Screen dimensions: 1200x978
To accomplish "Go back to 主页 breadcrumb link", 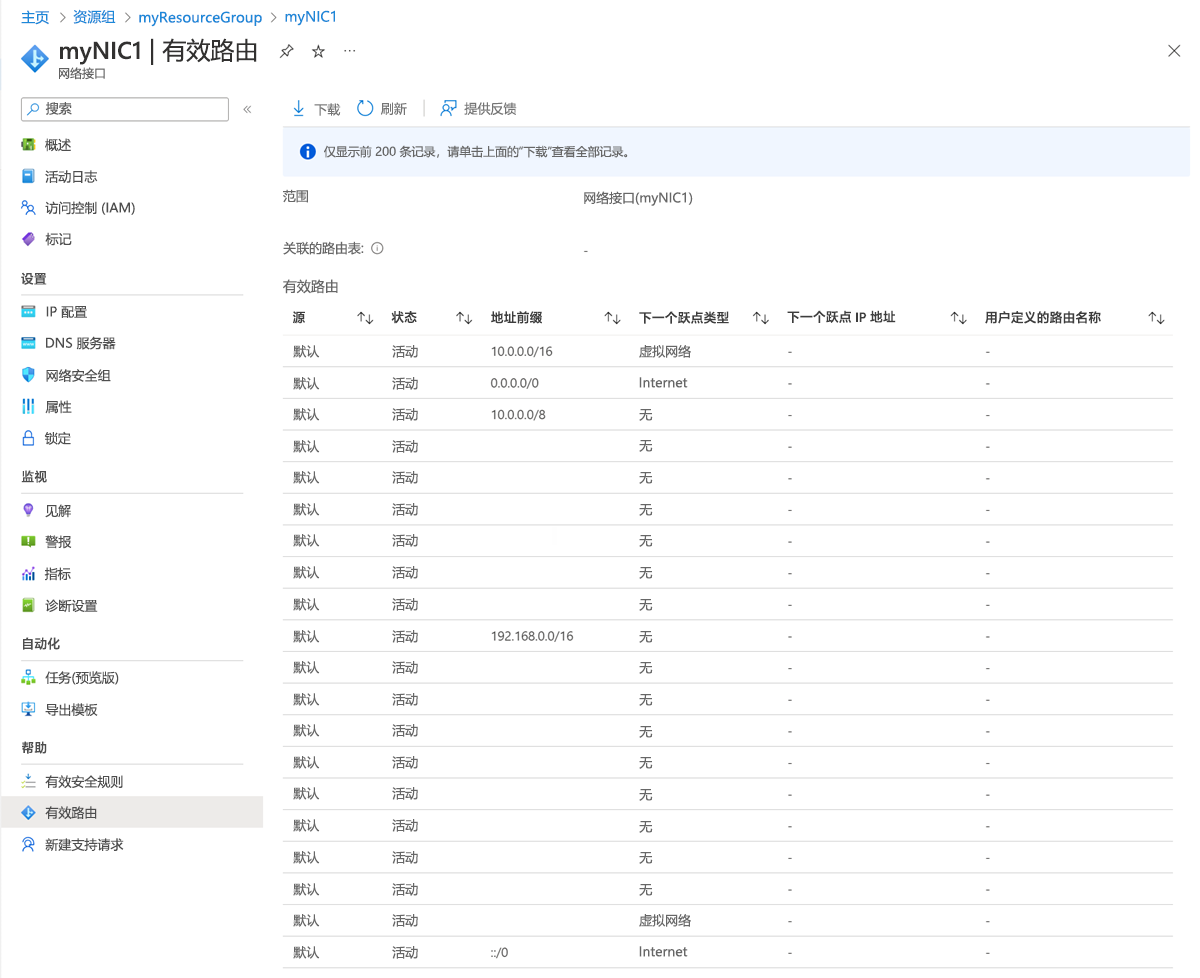I will [x=35, y=17].
